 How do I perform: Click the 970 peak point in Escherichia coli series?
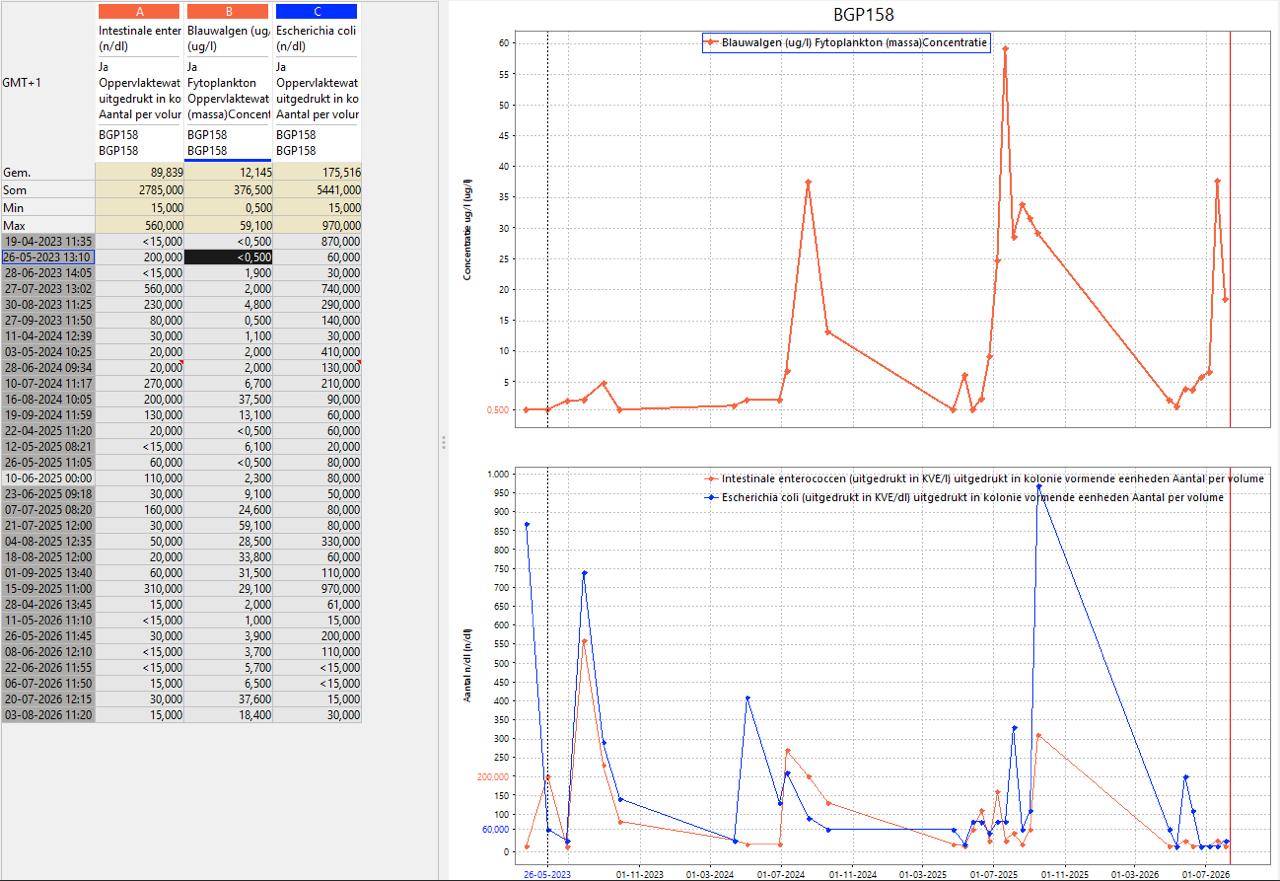click(1039, 487)
